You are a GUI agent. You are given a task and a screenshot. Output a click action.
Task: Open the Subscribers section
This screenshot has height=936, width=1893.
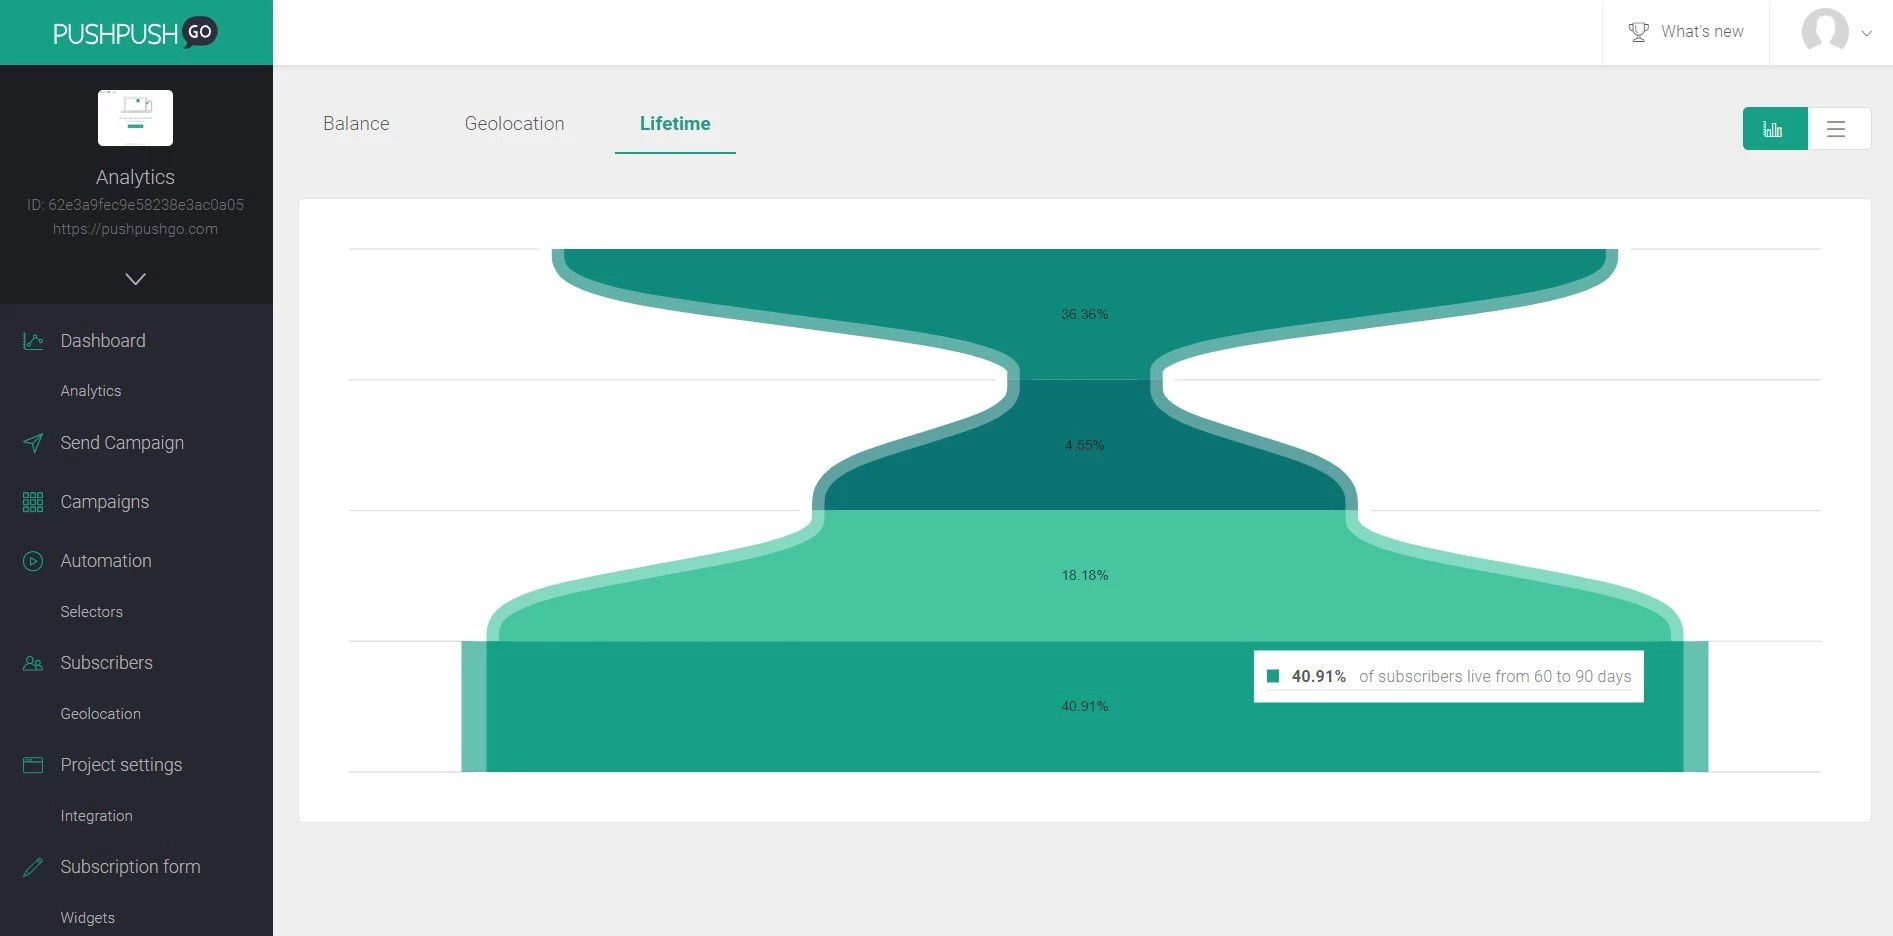[x=107, y=663]
